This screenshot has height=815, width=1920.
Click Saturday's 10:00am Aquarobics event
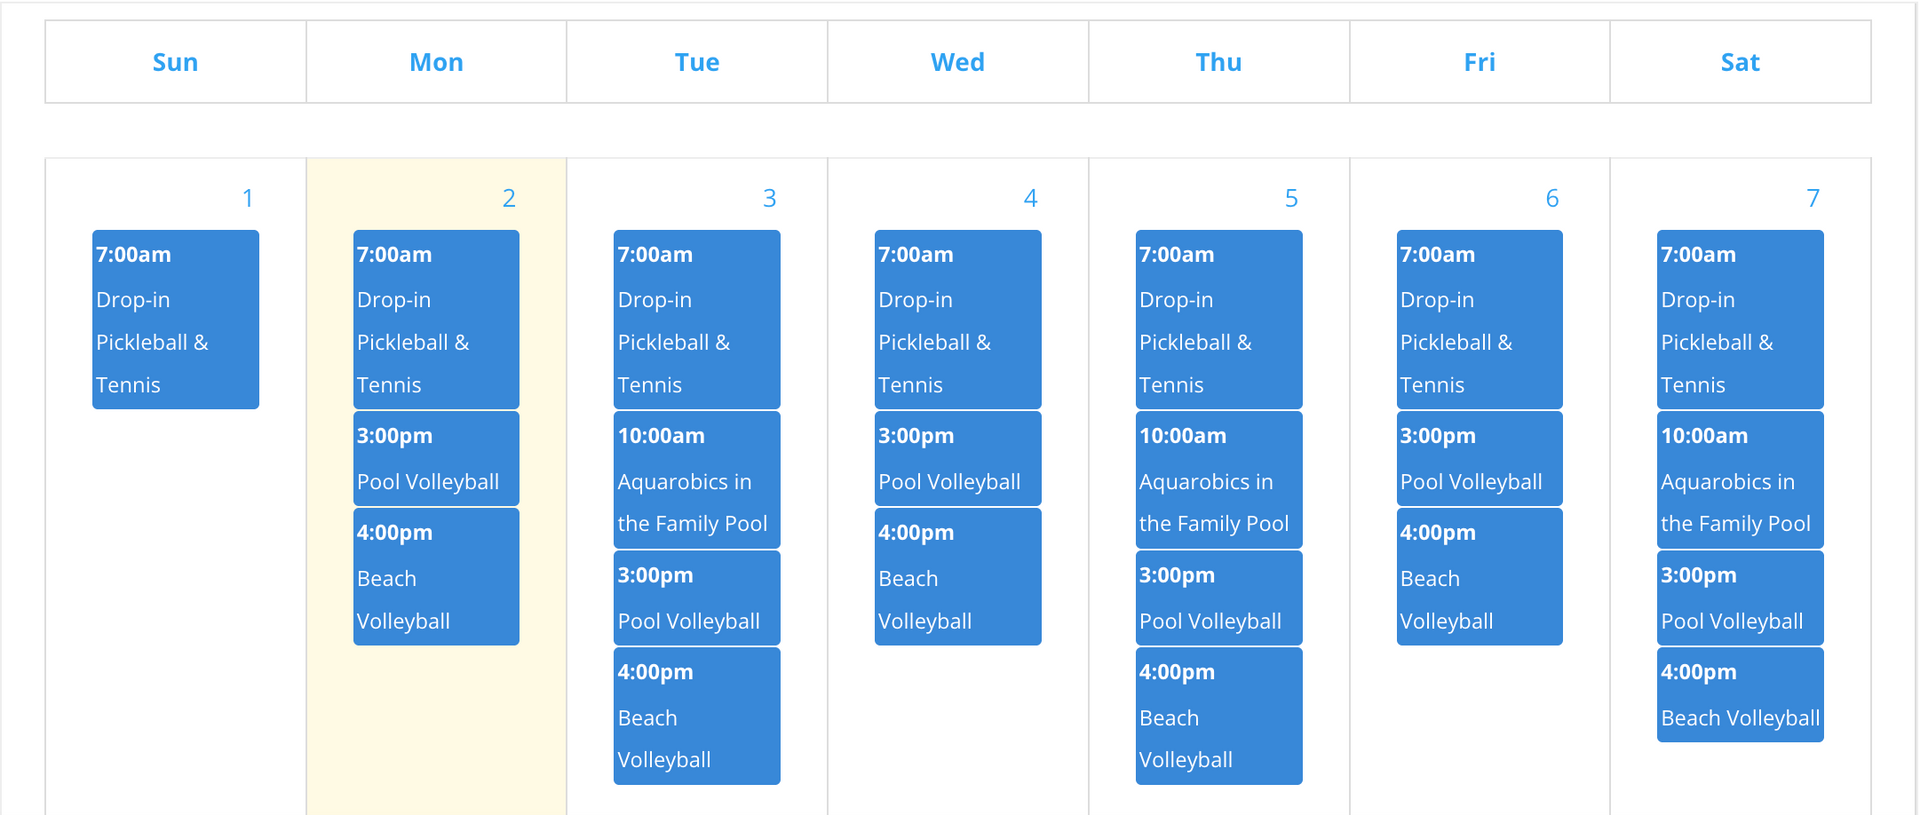coord(1740,480)
